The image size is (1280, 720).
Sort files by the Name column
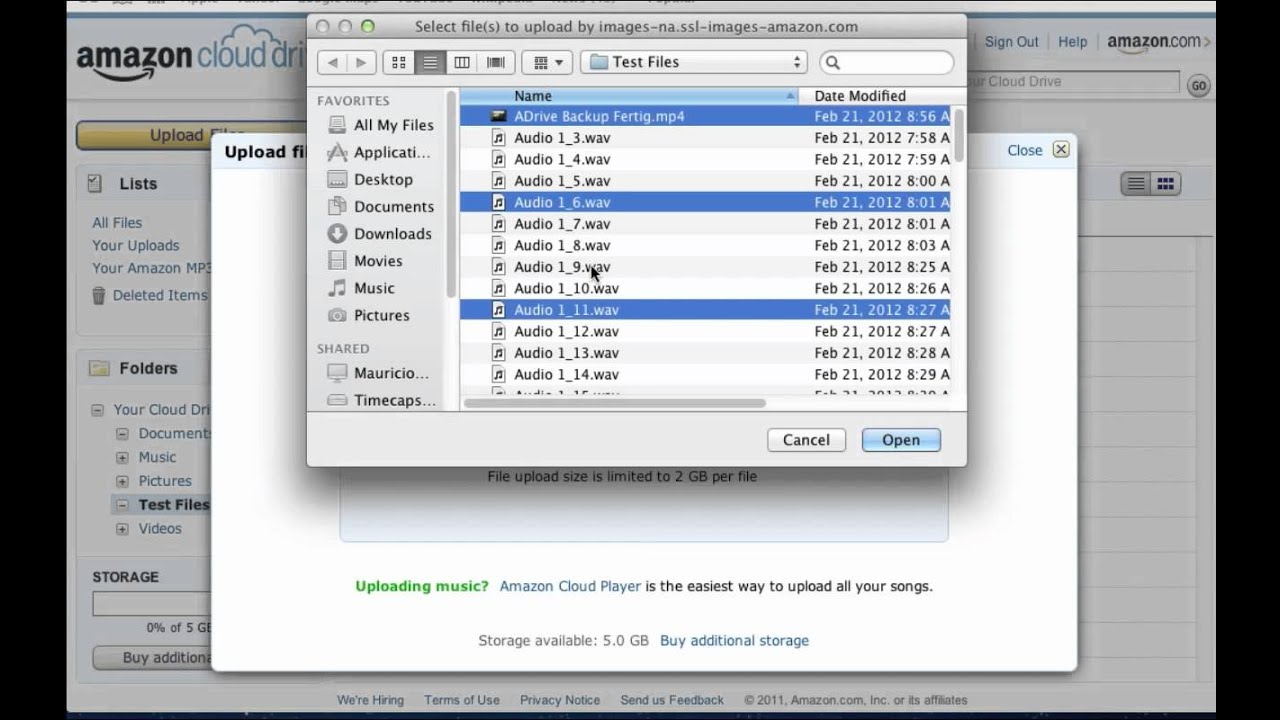pyautogui.click(x=629, y=96)
